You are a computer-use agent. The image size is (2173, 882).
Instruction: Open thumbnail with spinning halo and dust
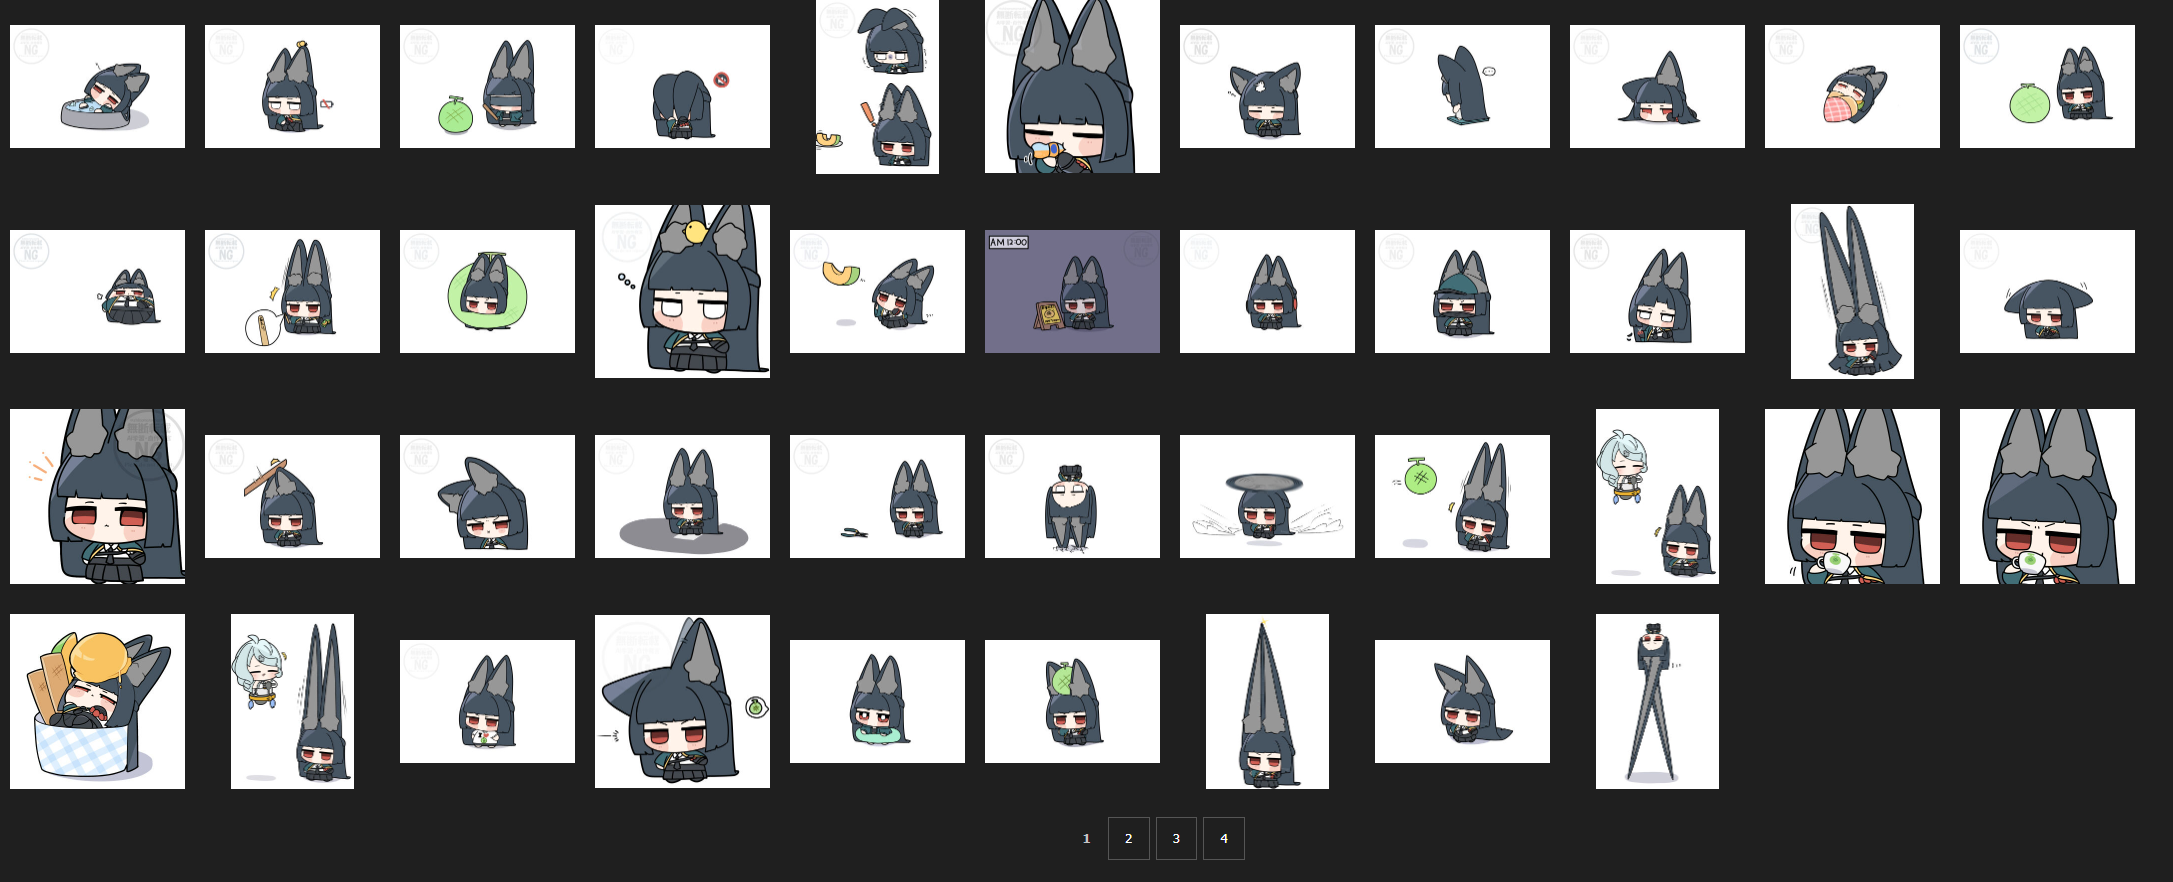point(1267,496)
